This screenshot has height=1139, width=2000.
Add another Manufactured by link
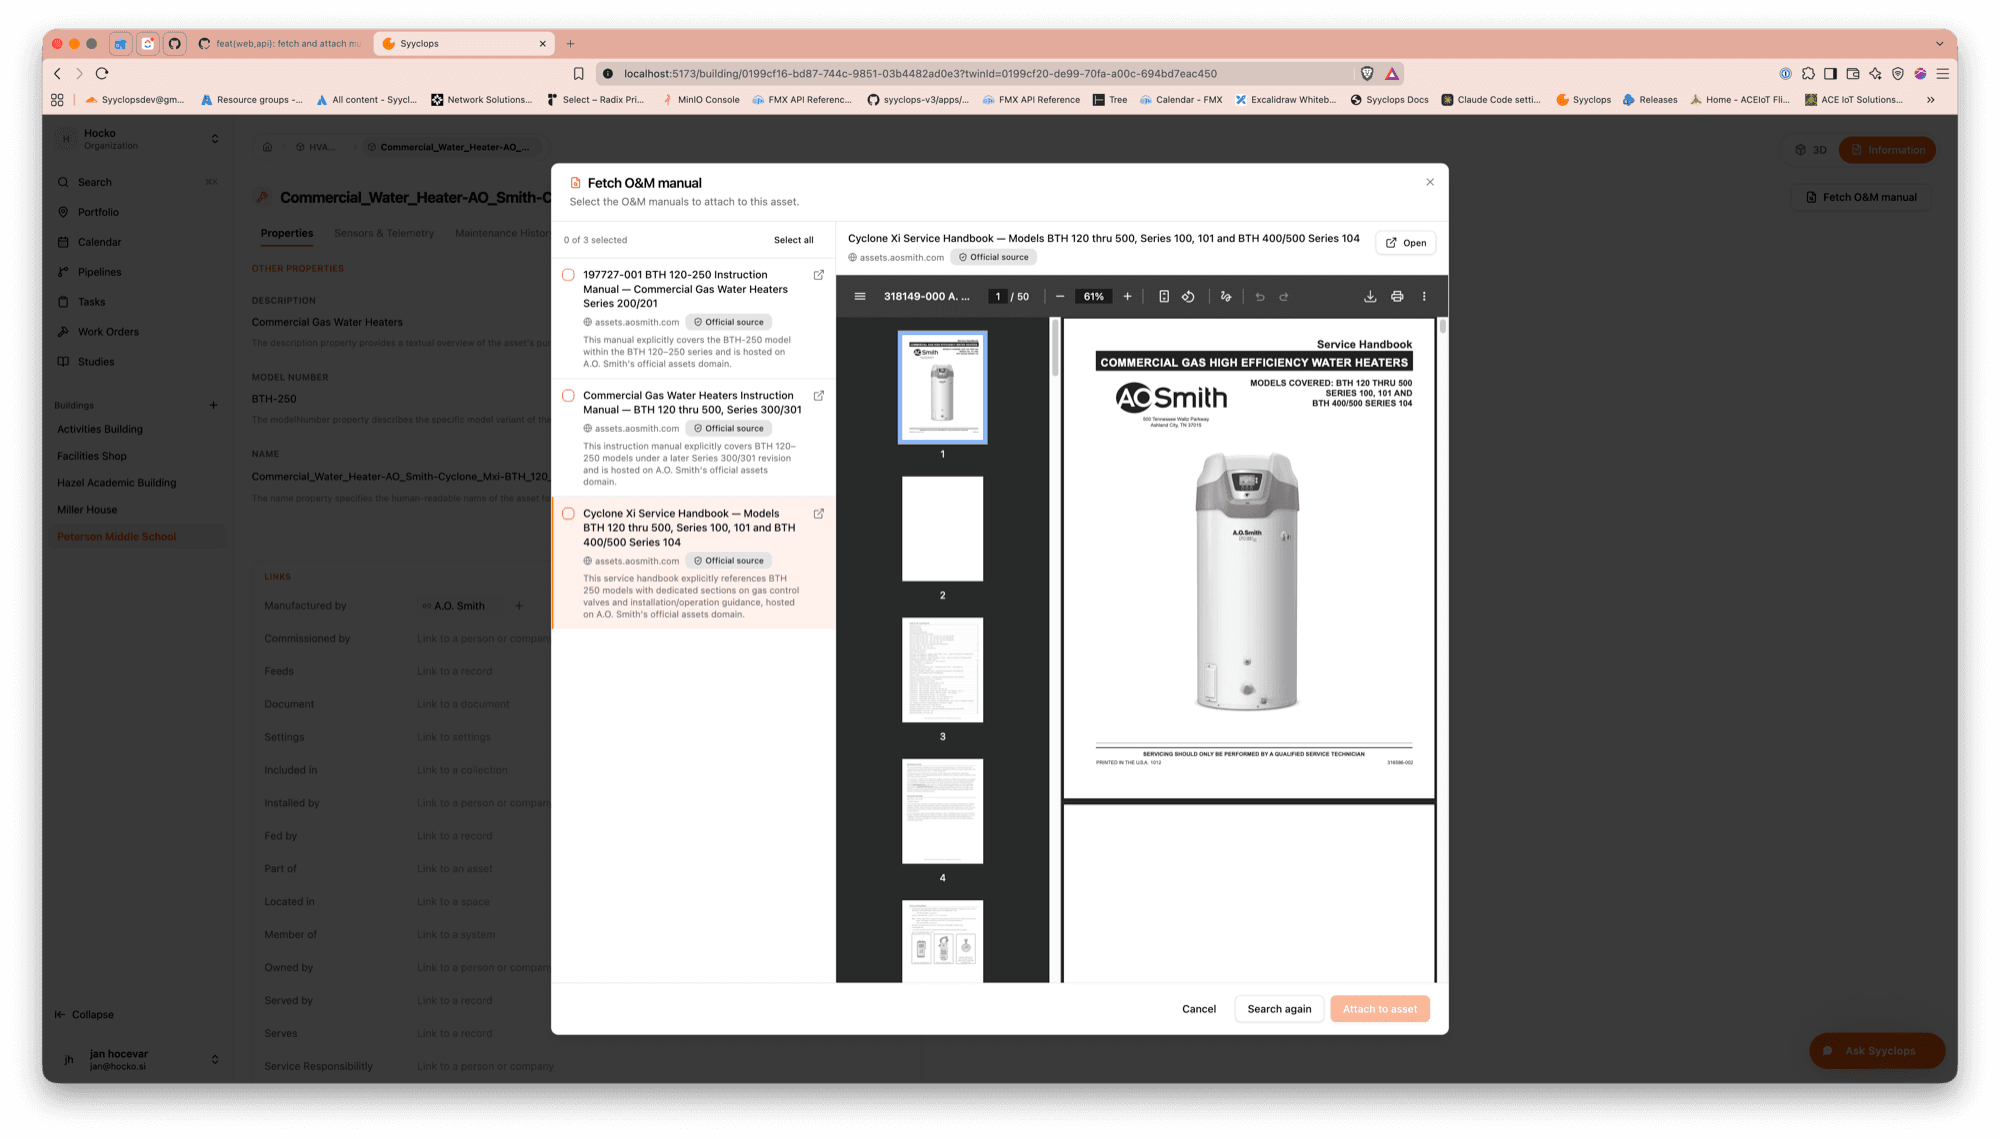tap(519, 606)
